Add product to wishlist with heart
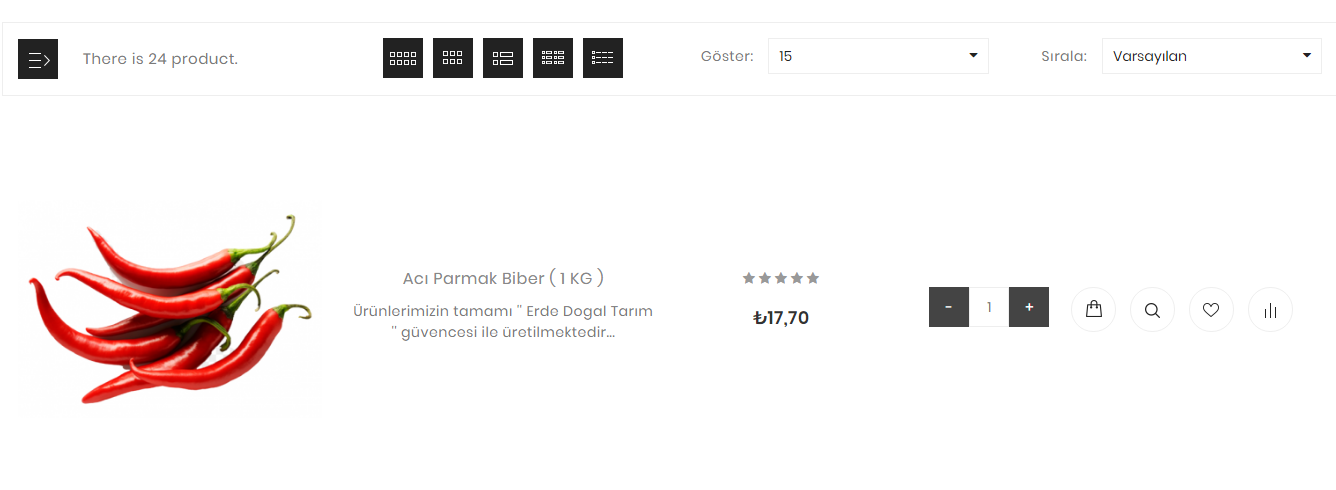 (x=1211, y=309)
